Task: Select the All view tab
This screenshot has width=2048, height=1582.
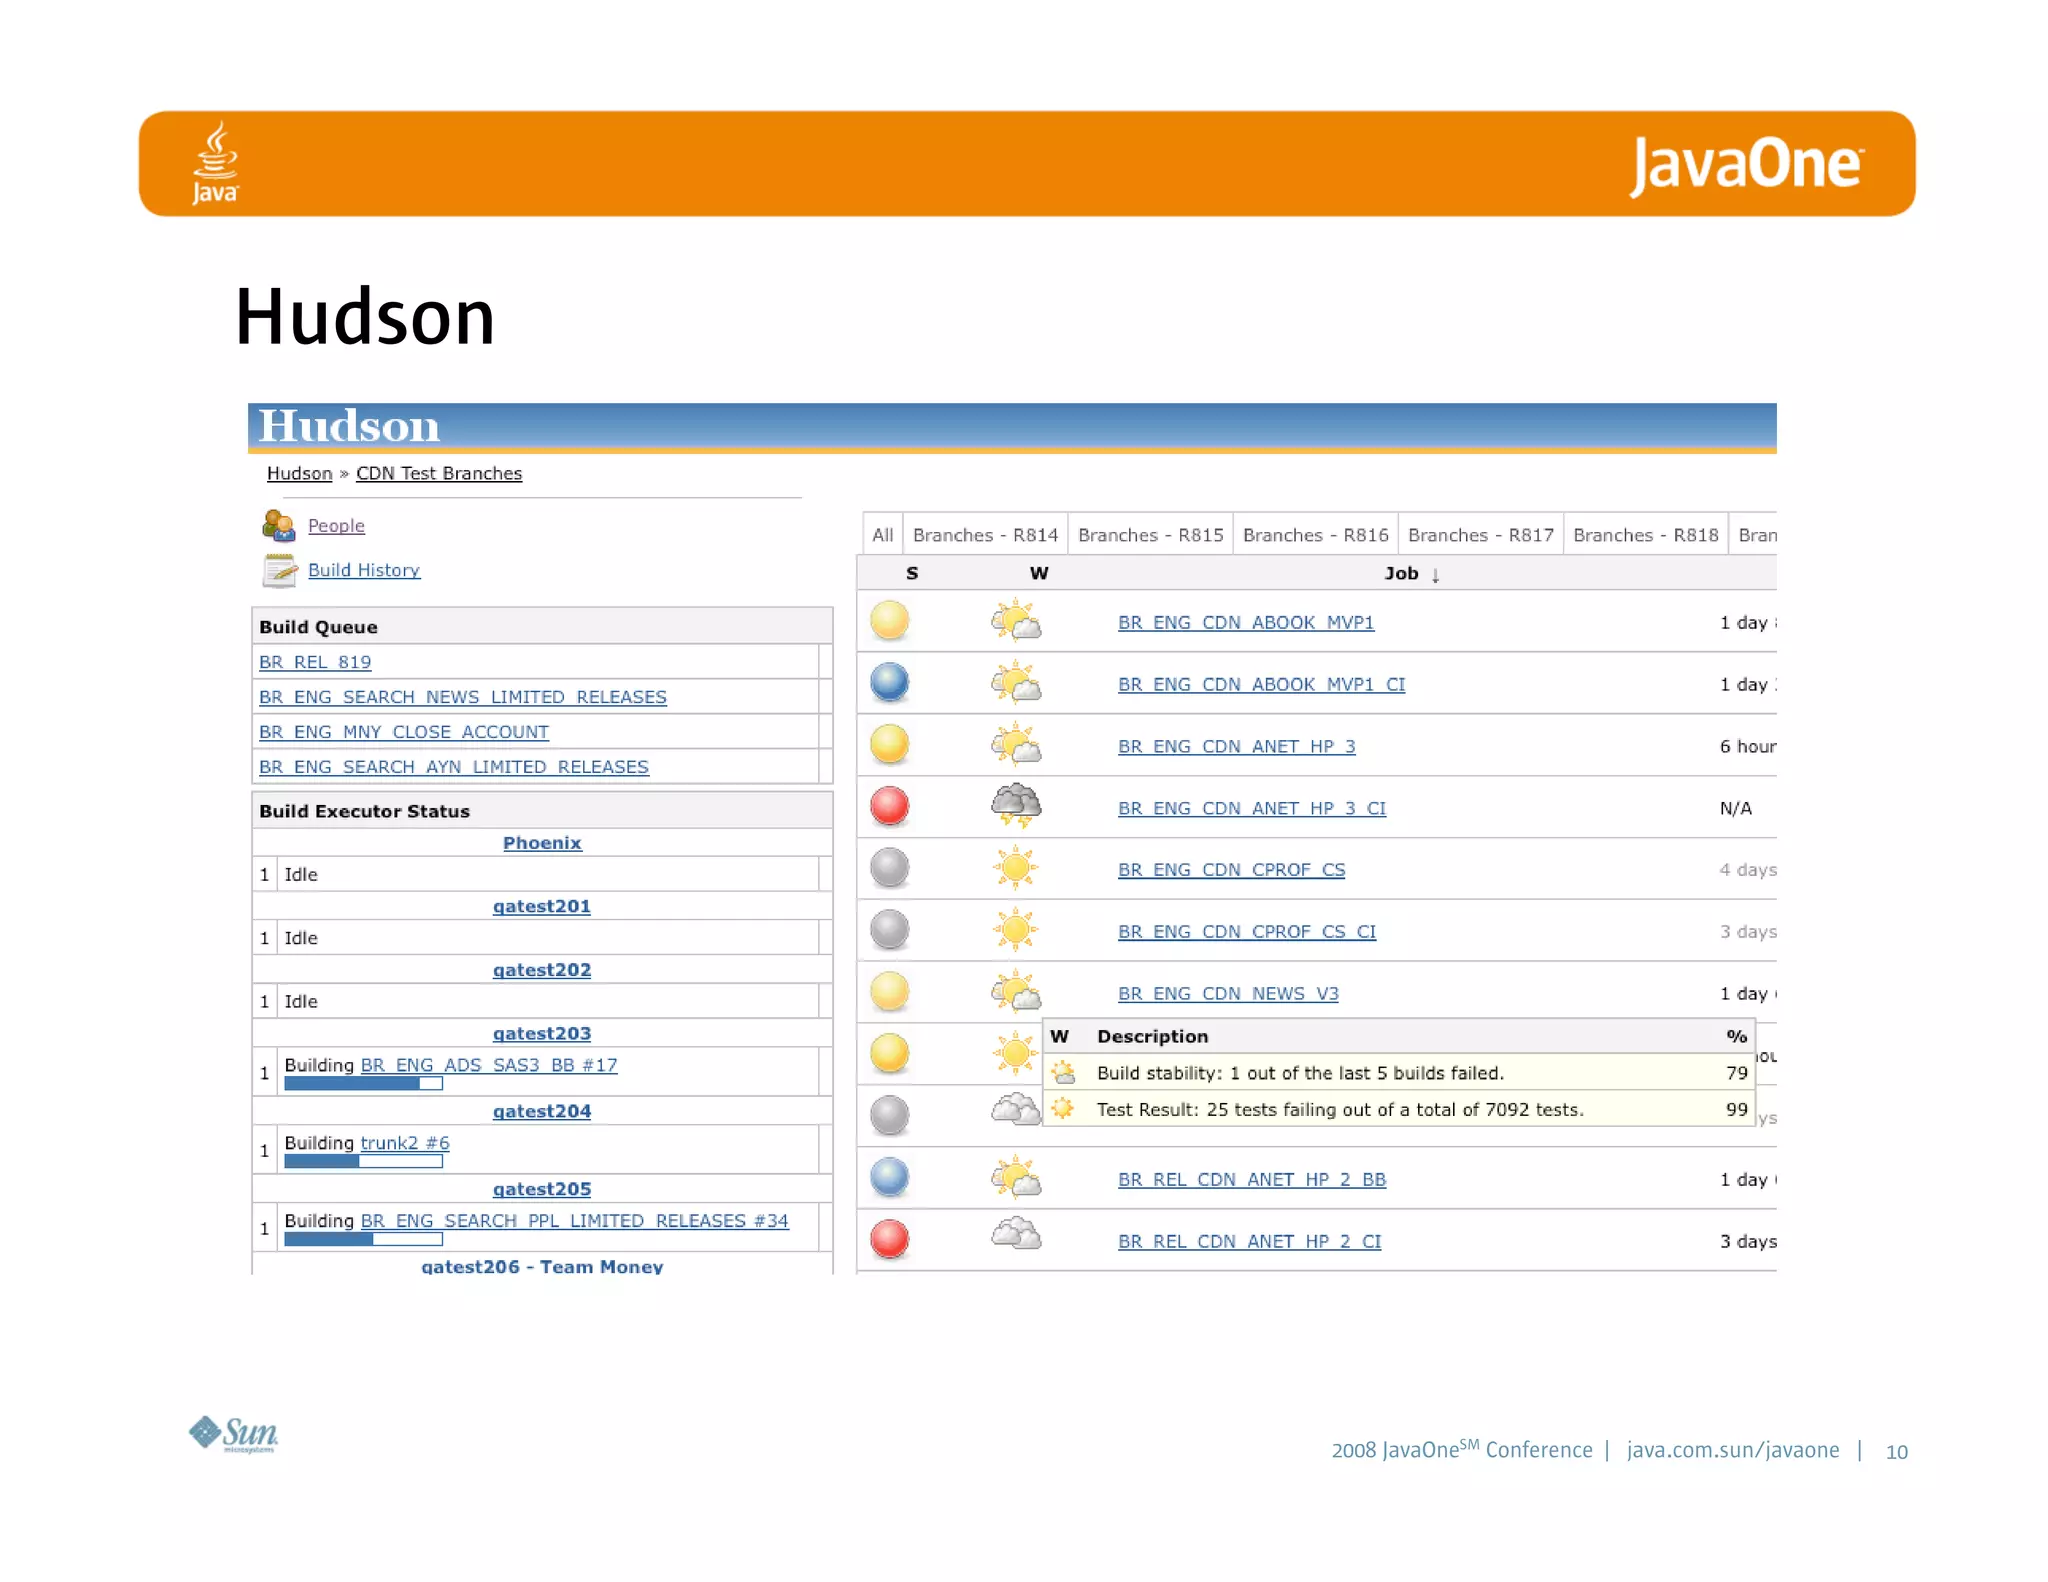Action: click(x=882, y=535)
